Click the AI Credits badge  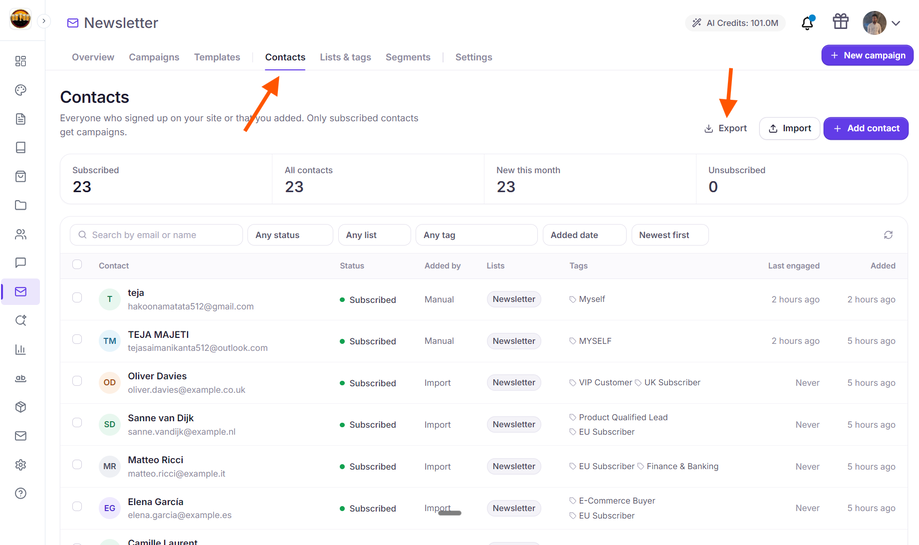coord(736,23)
